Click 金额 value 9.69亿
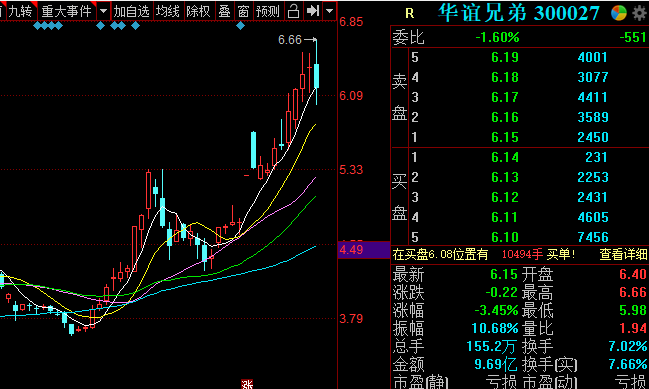Viewport: 649px width, 389px height. [496, 365]
